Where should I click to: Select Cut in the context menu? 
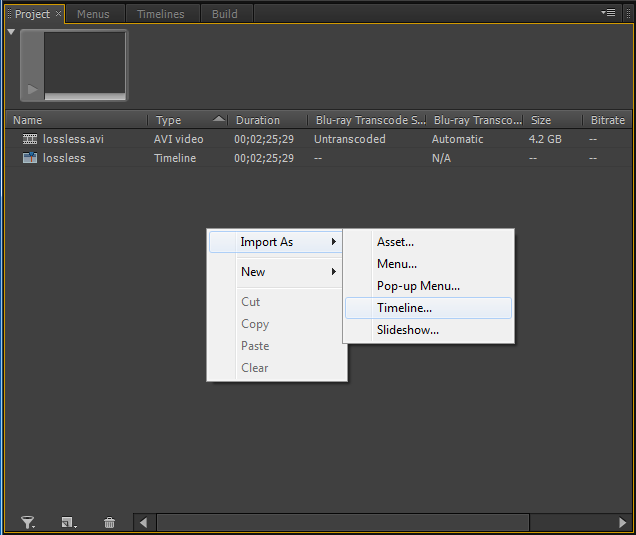coord(276,301)
